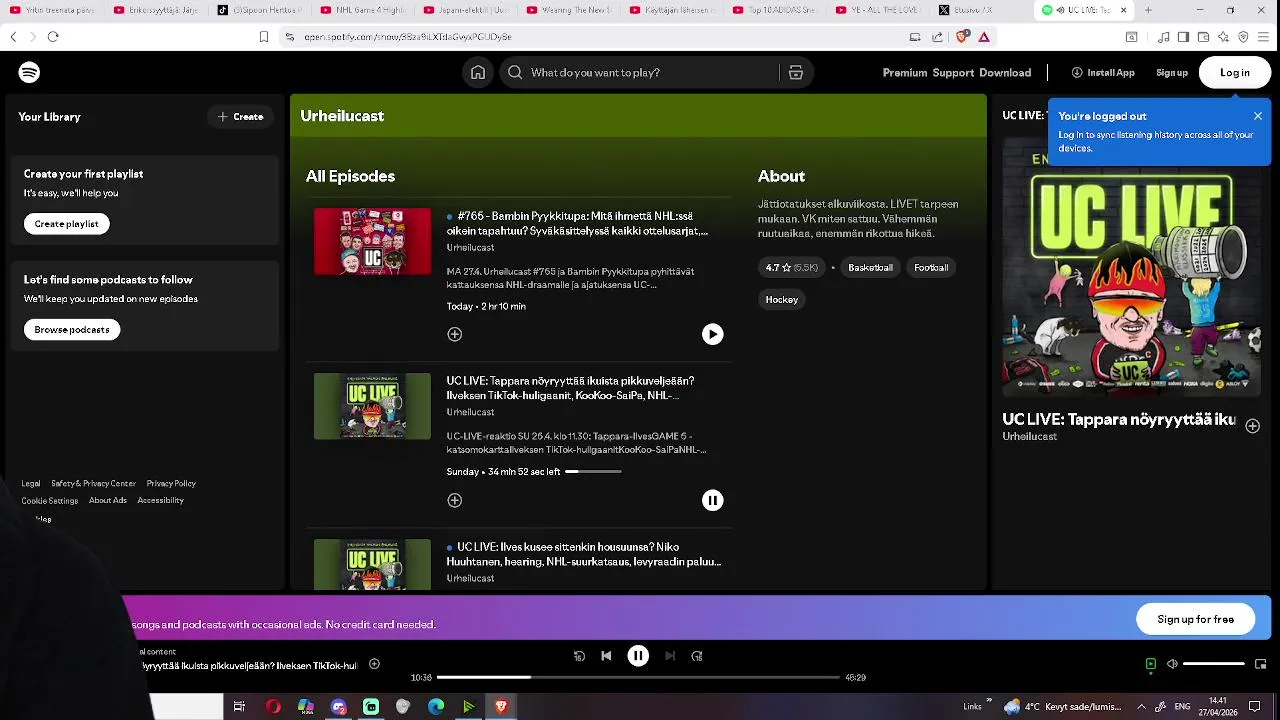Open Brave Wallet icon

[1204, 37]
